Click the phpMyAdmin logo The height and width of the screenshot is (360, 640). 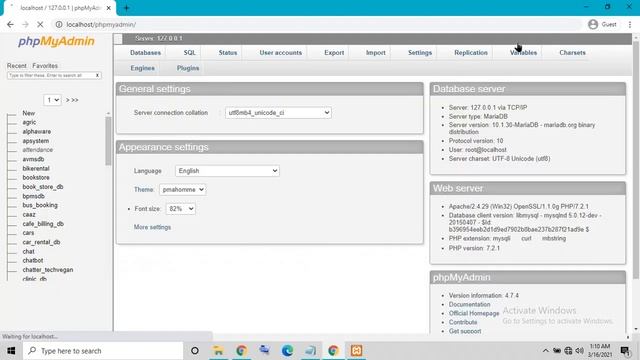tap(56, 42)
